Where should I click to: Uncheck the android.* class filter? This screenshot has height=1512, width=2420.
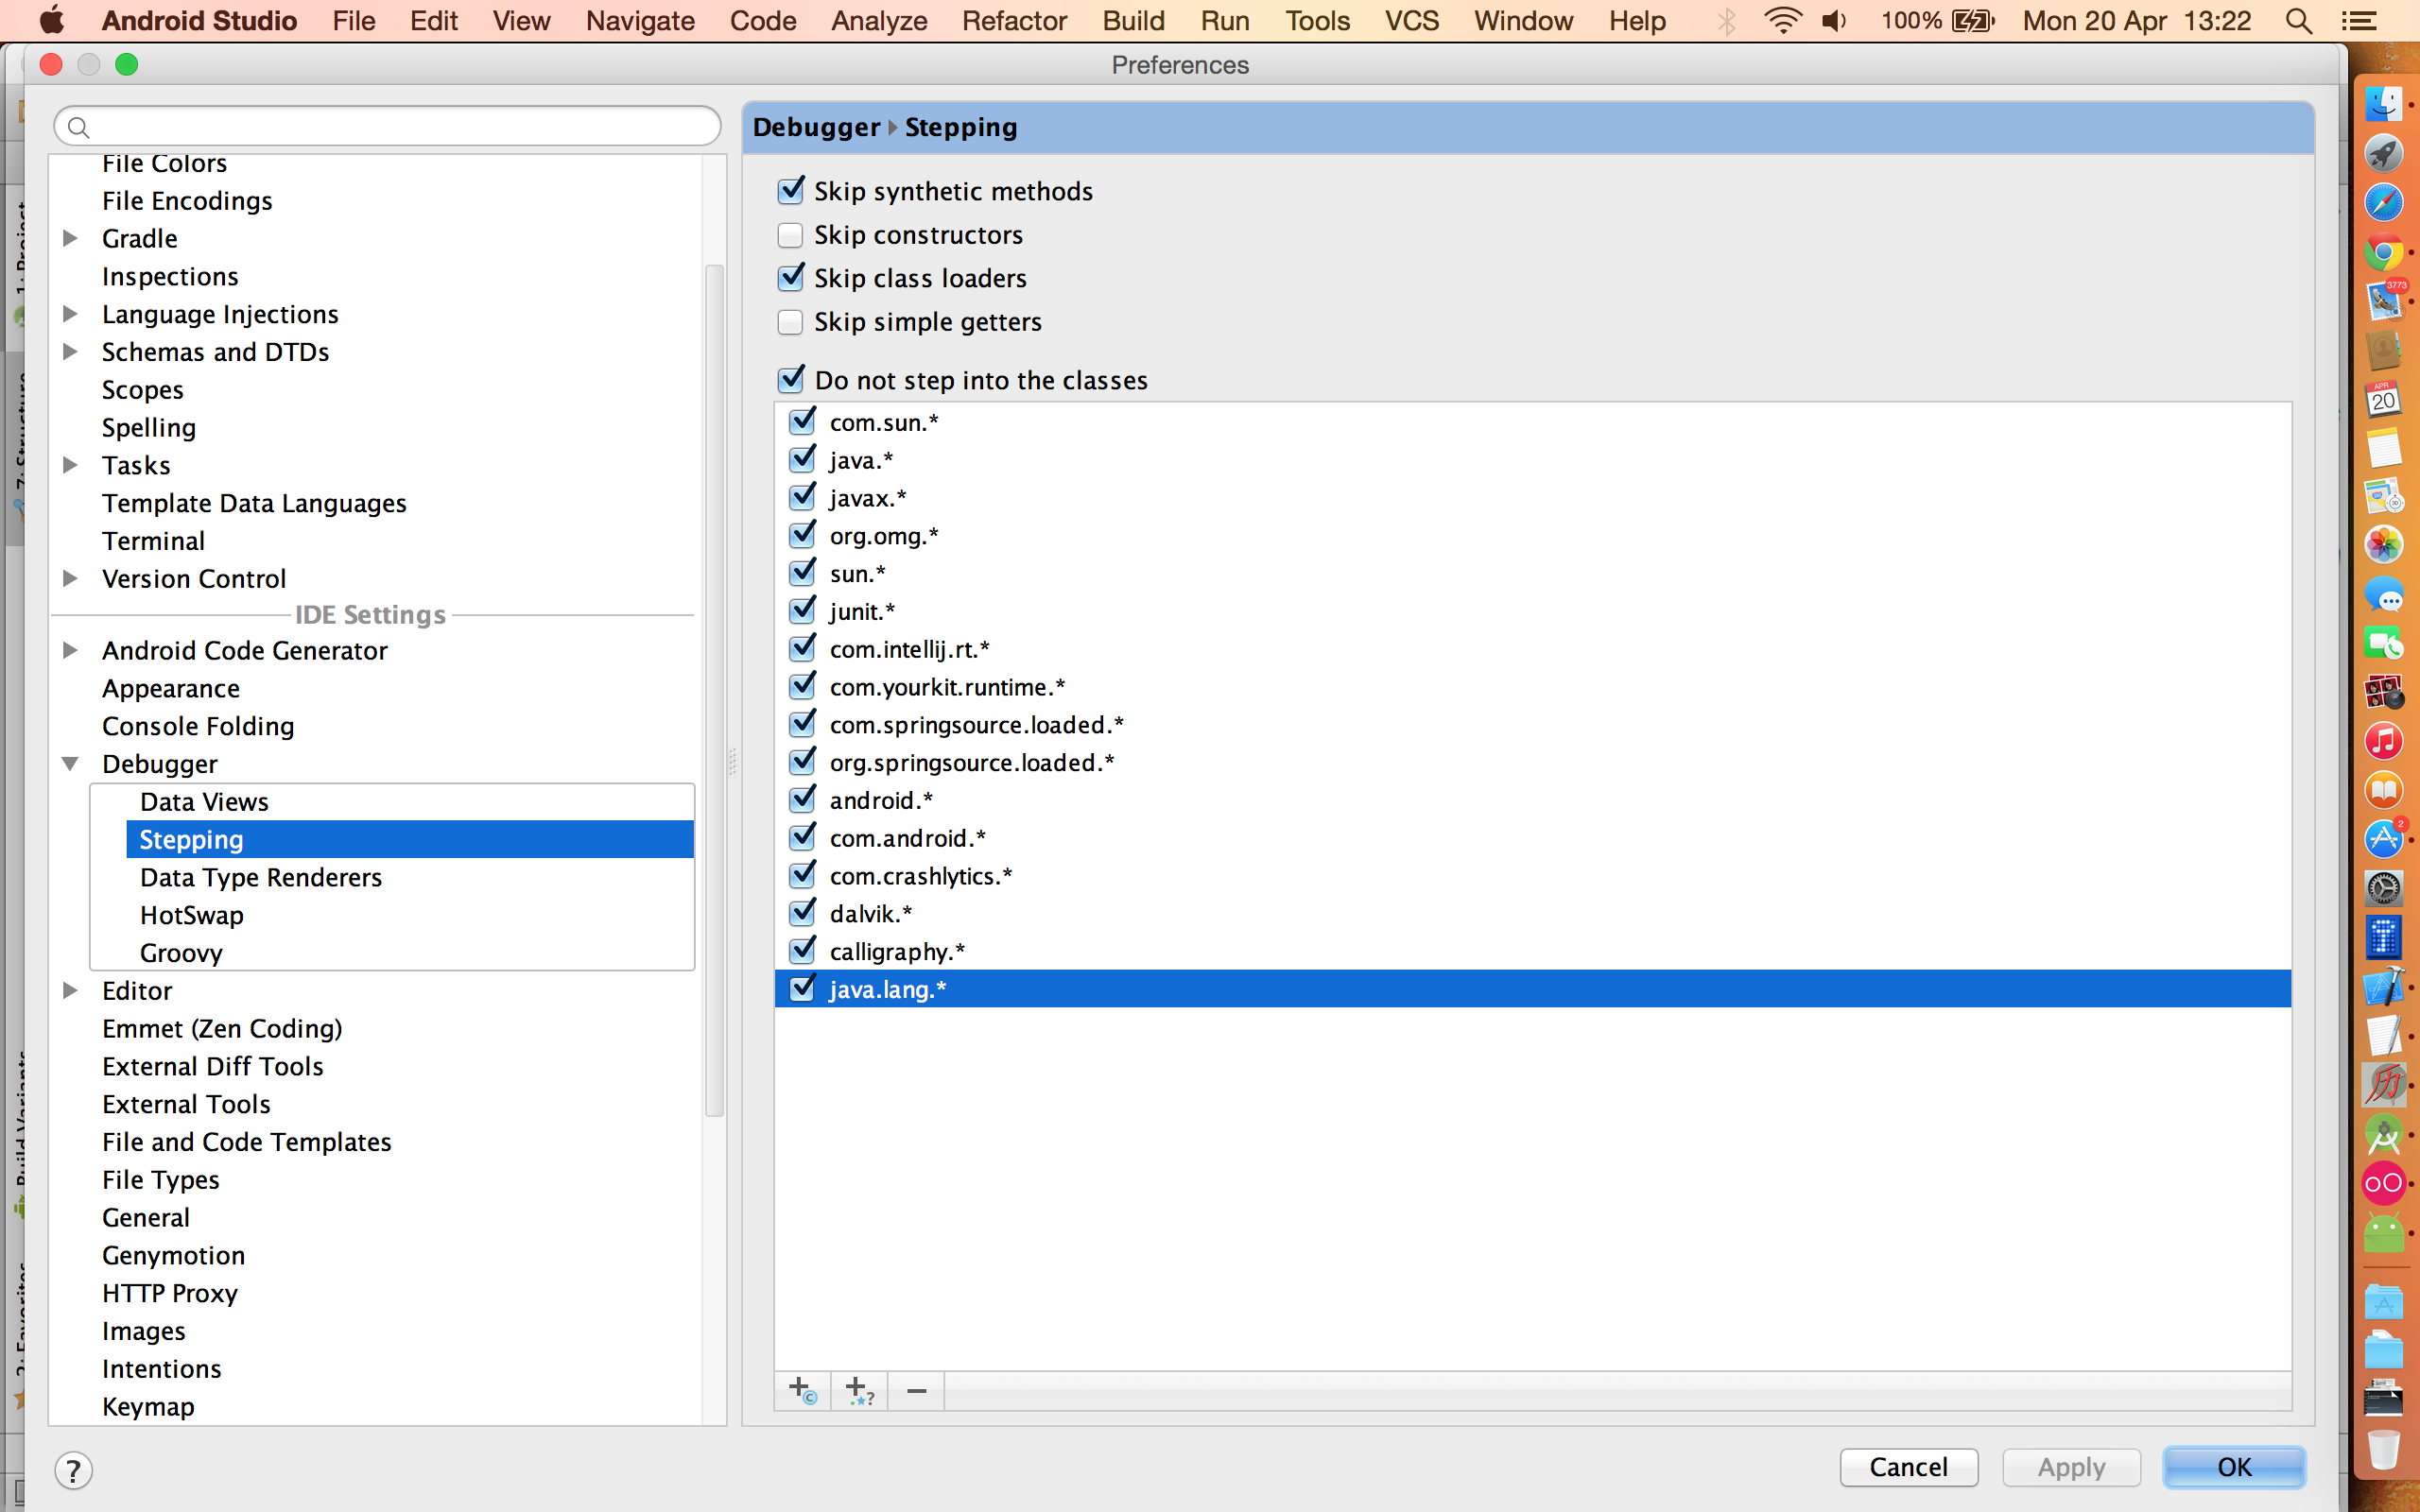[x=803, y=800]
